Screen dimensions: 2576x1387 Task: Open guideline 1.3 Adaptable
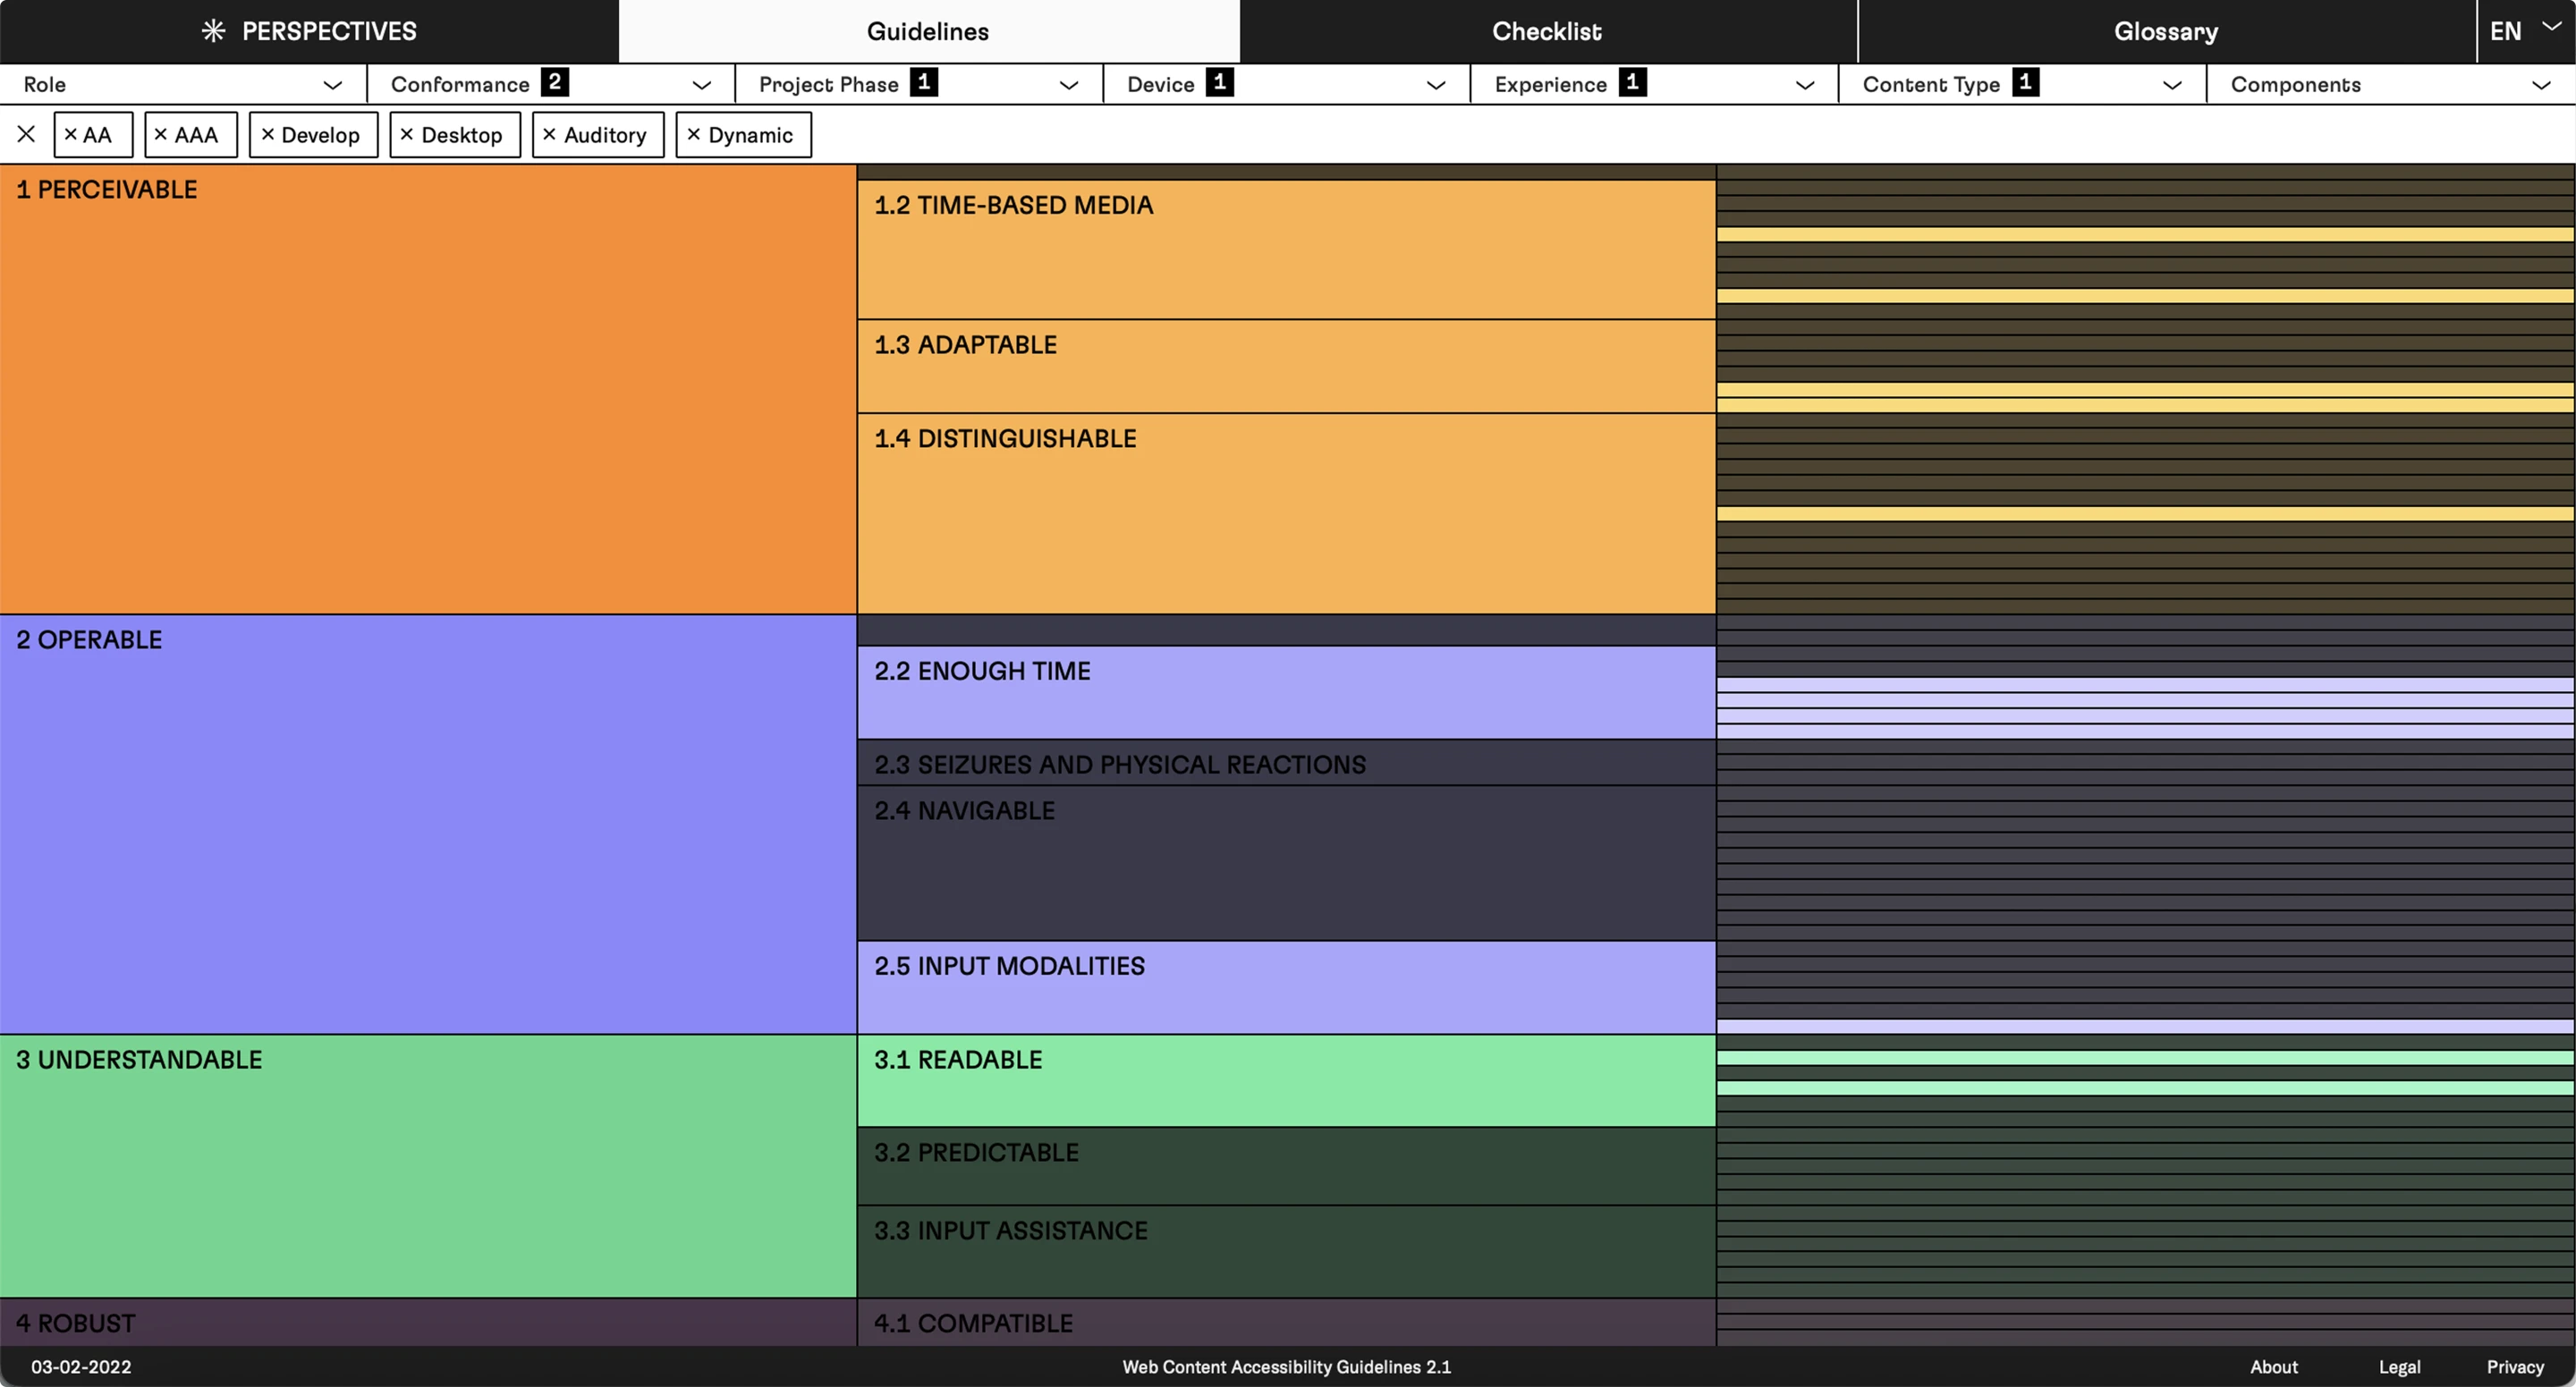1286,366
